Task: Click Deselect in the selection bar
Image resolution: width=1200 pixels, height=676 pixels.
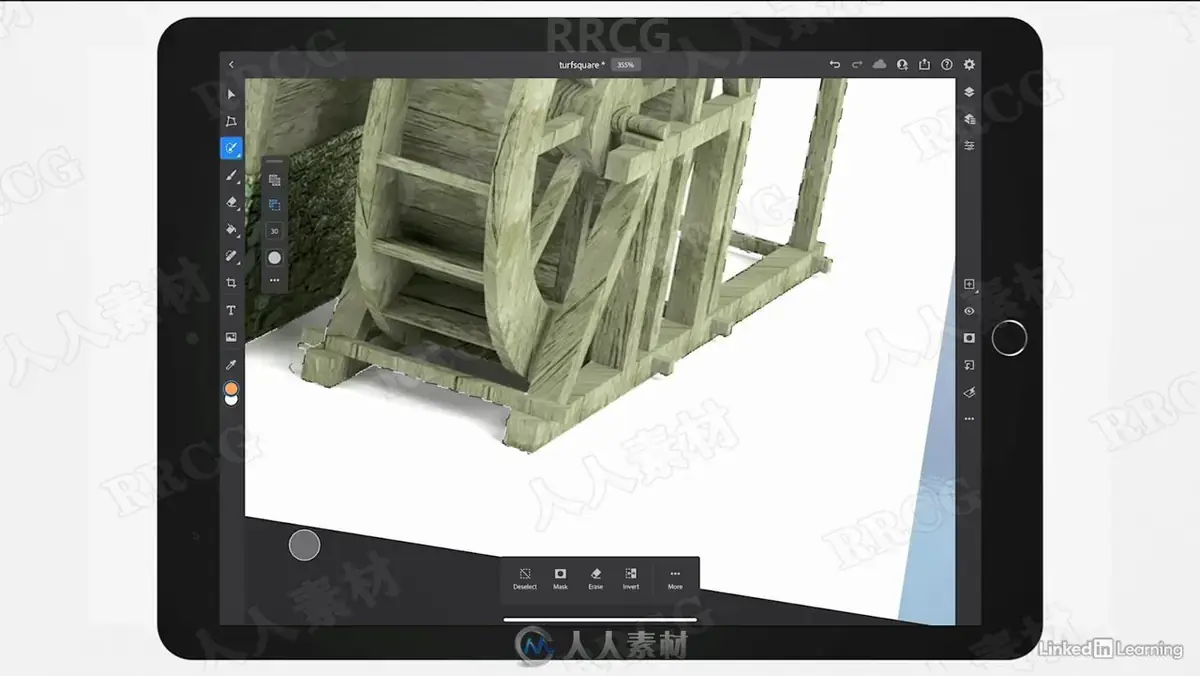Action: pyautogui.click(x=525, y=579)
